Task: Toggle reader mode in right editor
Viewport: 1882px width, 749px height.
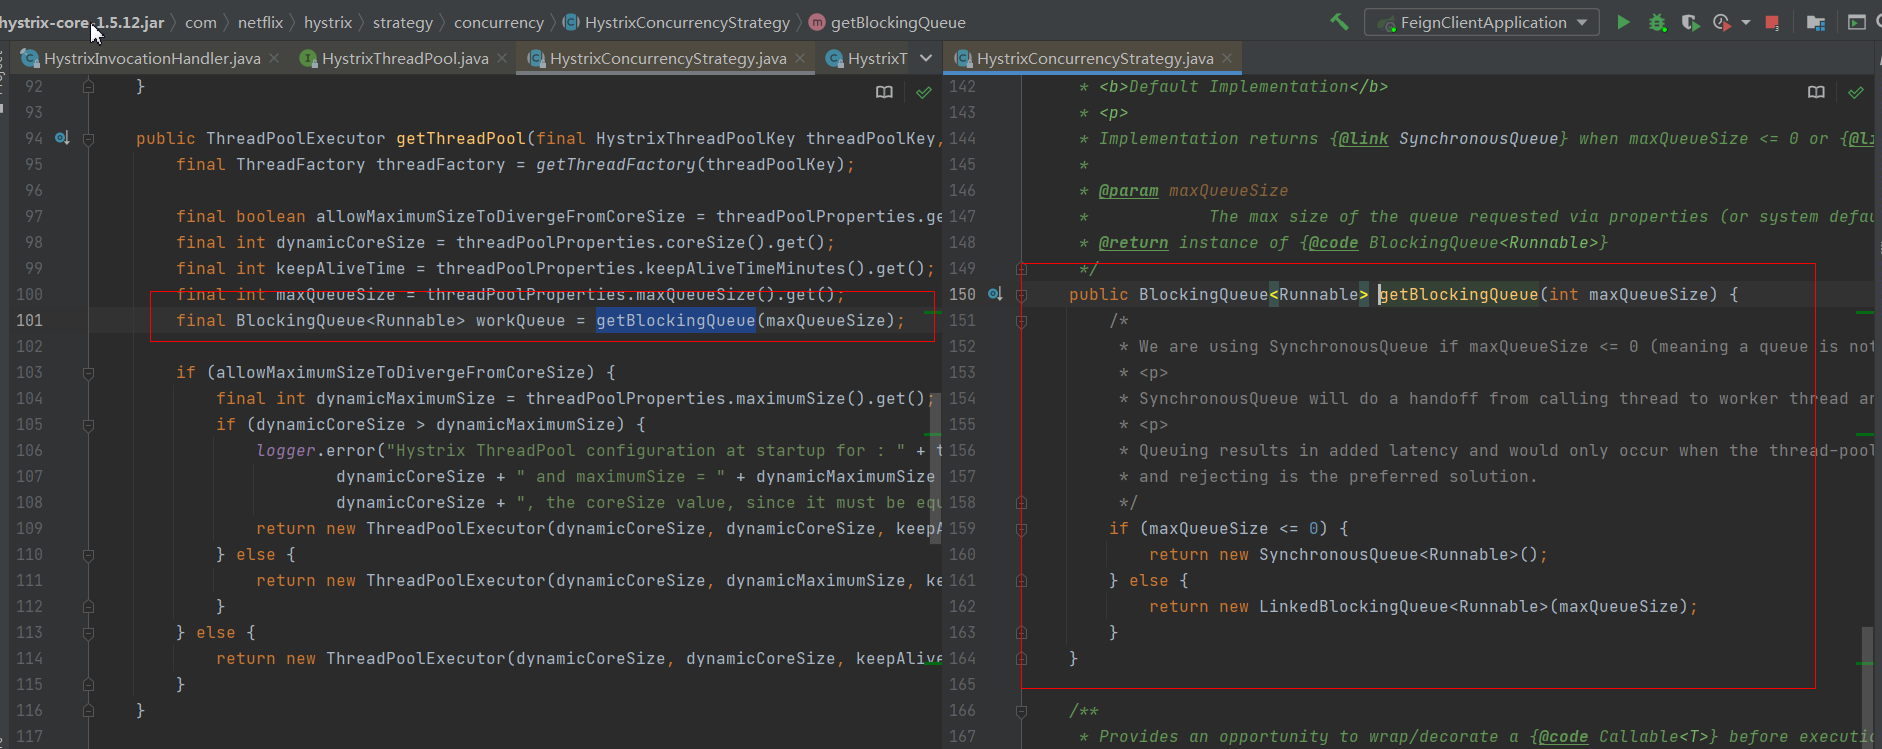Action: tap(1816, 92)
